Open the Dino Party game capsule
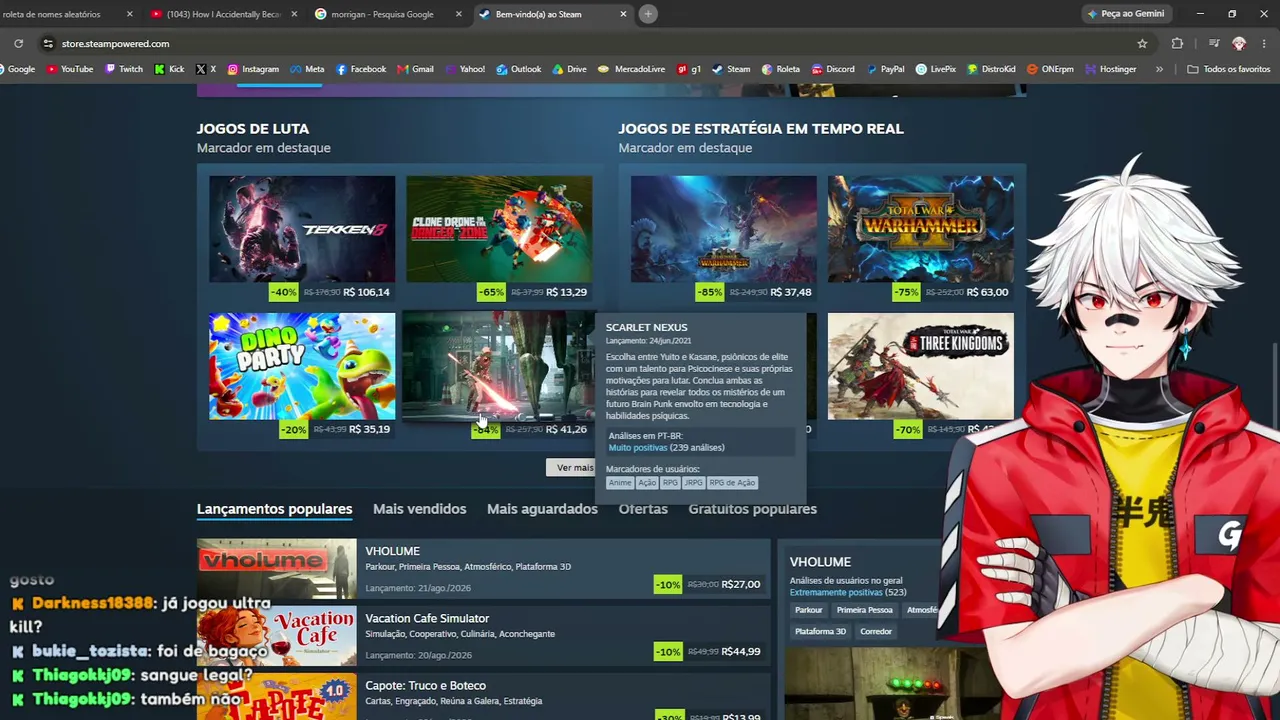The width and height of the screenshot is (1280, 720). click(302, 366)
